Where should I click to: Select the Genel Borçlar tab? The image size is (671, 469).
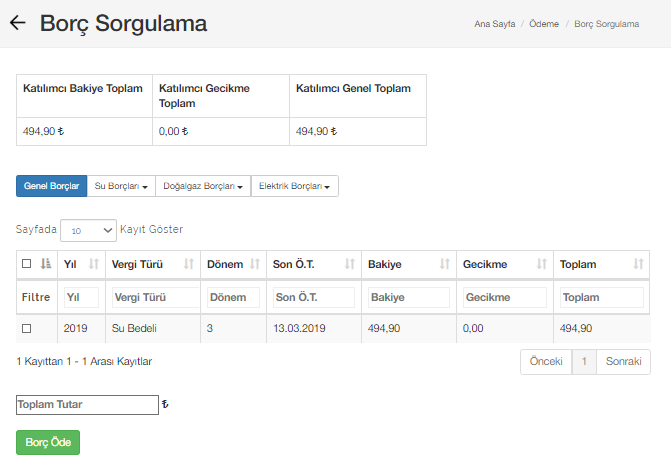click(51, 186)
